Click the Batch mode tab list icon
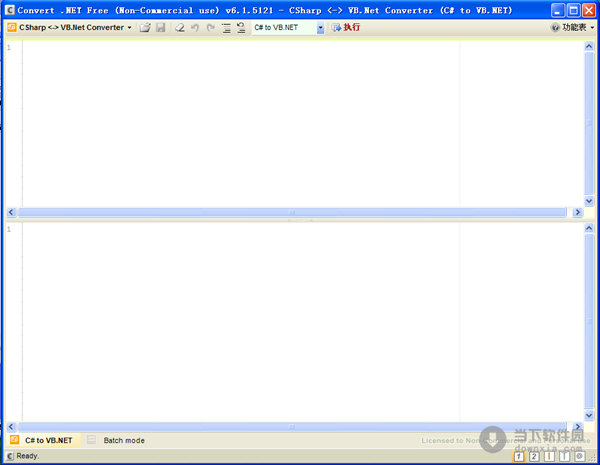Screen dimensions: 600x465 (x=91, y=440)
